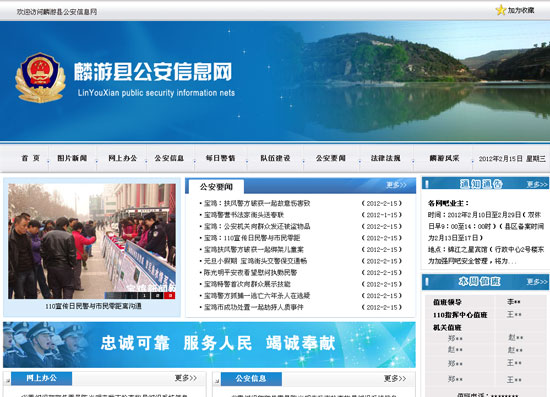Click the 本周值班 panel title

479,281
